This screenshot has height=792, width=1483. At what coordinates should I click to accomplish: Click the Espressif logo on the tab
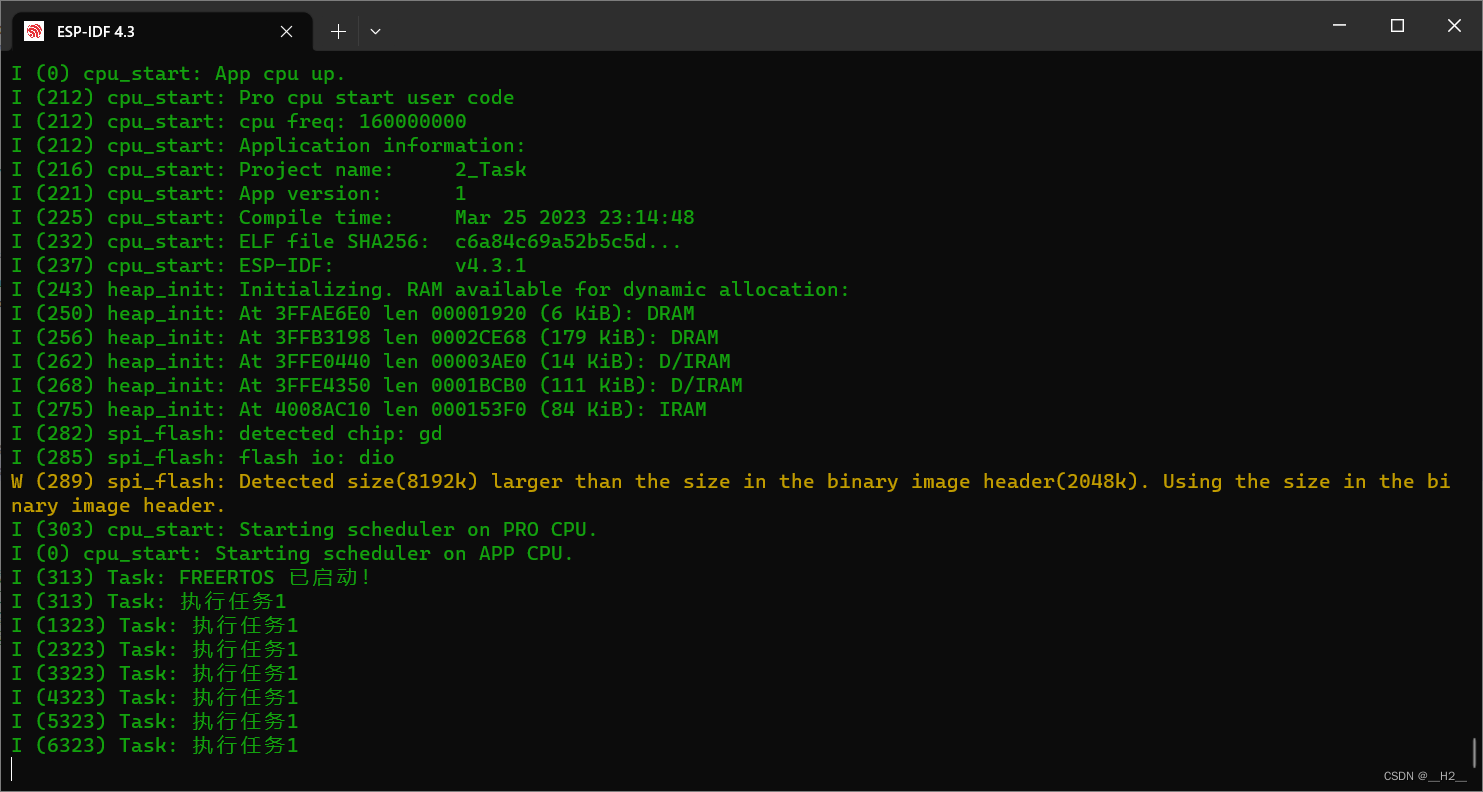click(x=34, y=31)
